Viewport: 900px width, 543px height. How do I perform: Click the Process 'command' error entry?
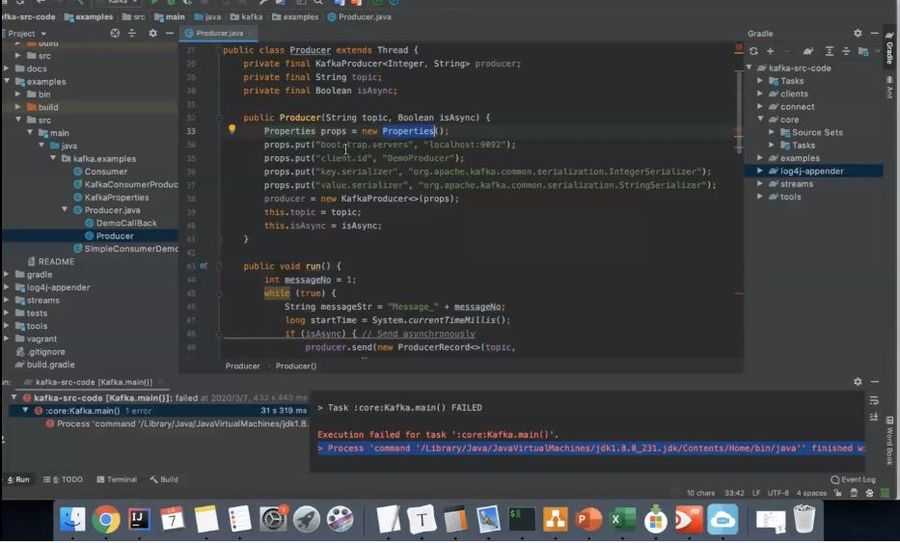(x=176, y=424)
